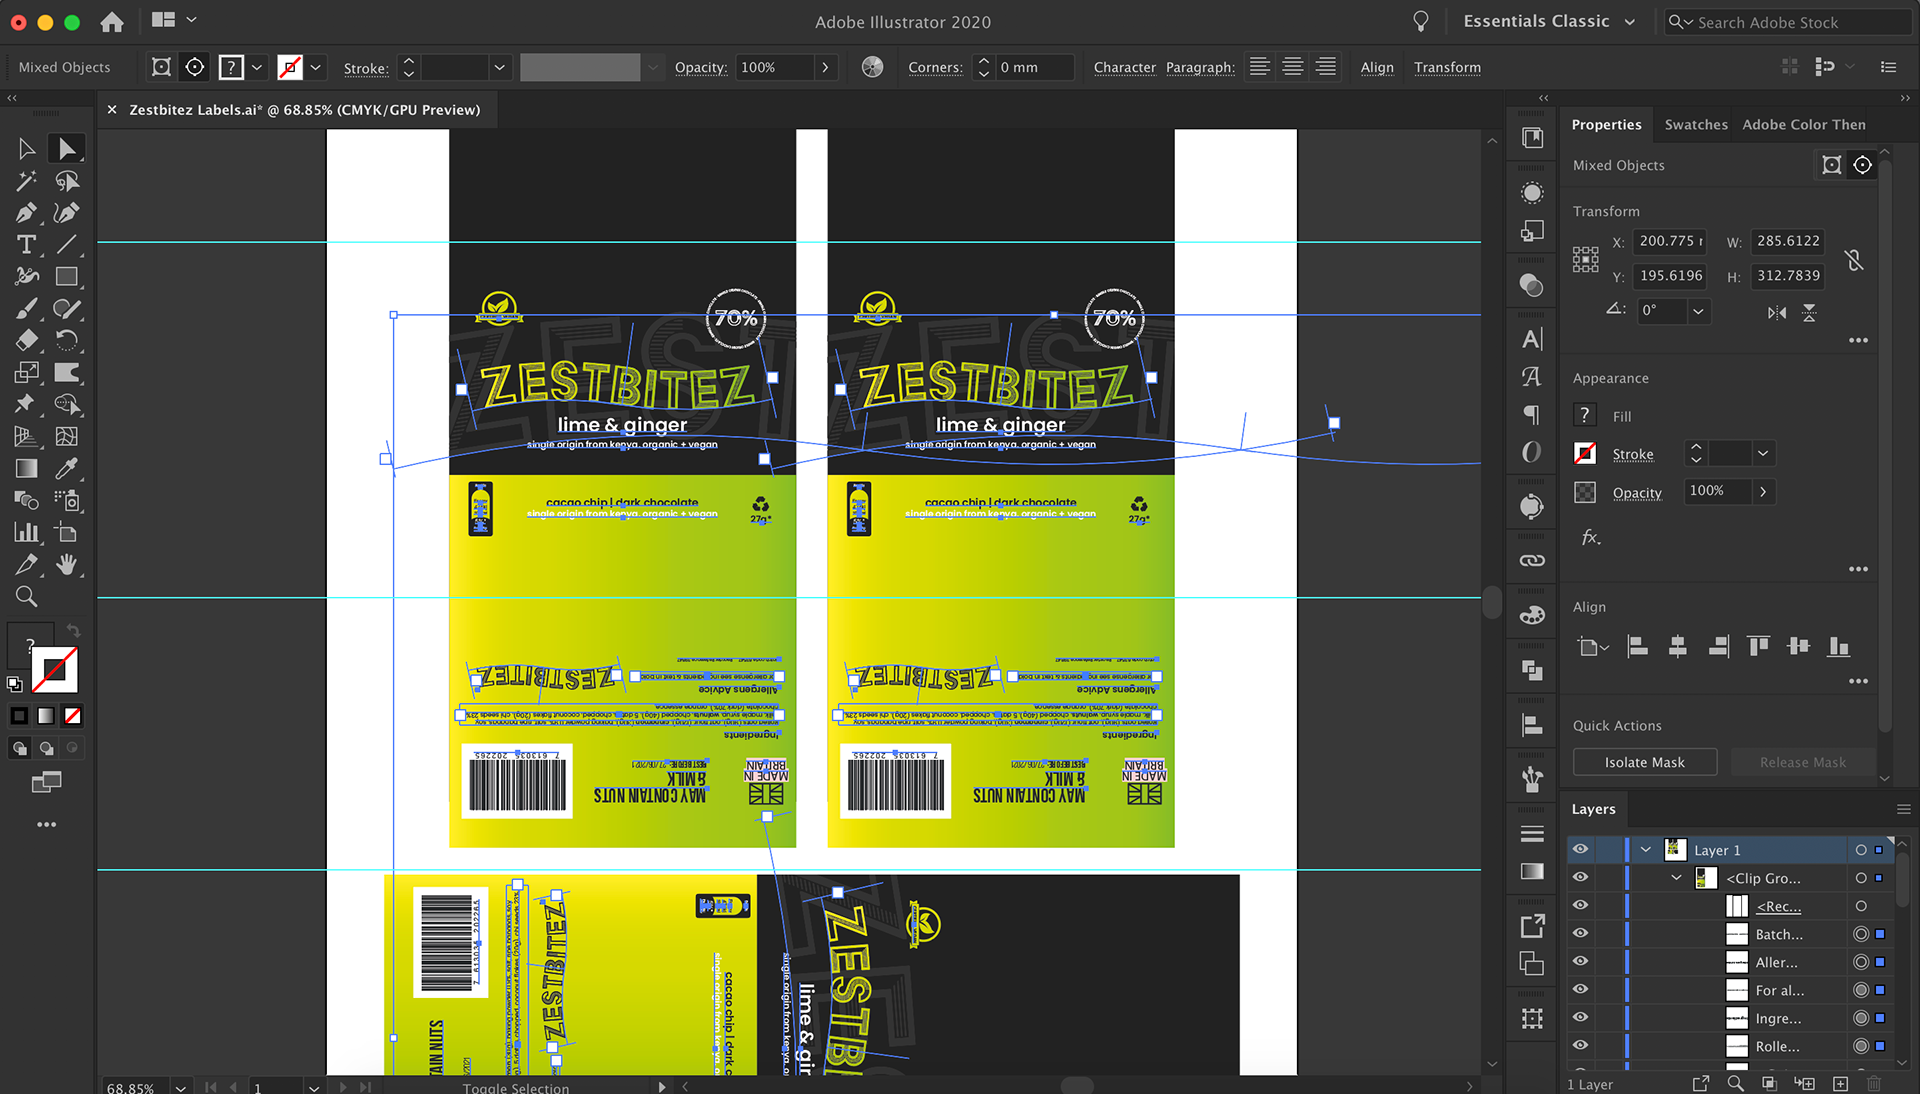Click Vertical Align Top in Align panel
This screenshot has height=1094, width=1920.
click(x=1758, y=647)
